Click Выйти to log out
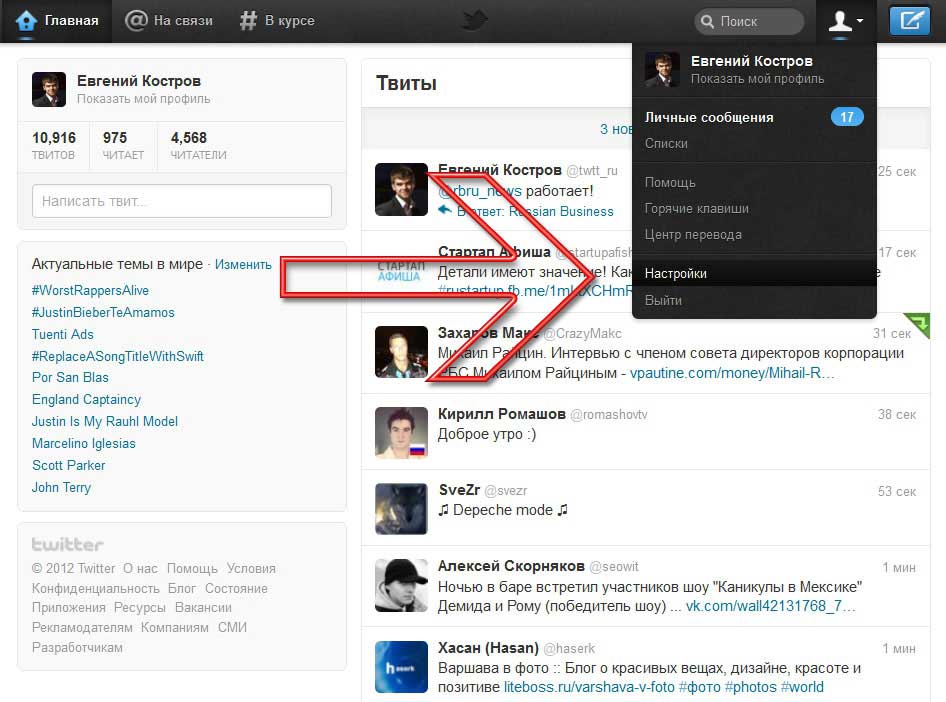Image resolution: width=946 pixels, height=702 pixels. click(x=663, y=300)
